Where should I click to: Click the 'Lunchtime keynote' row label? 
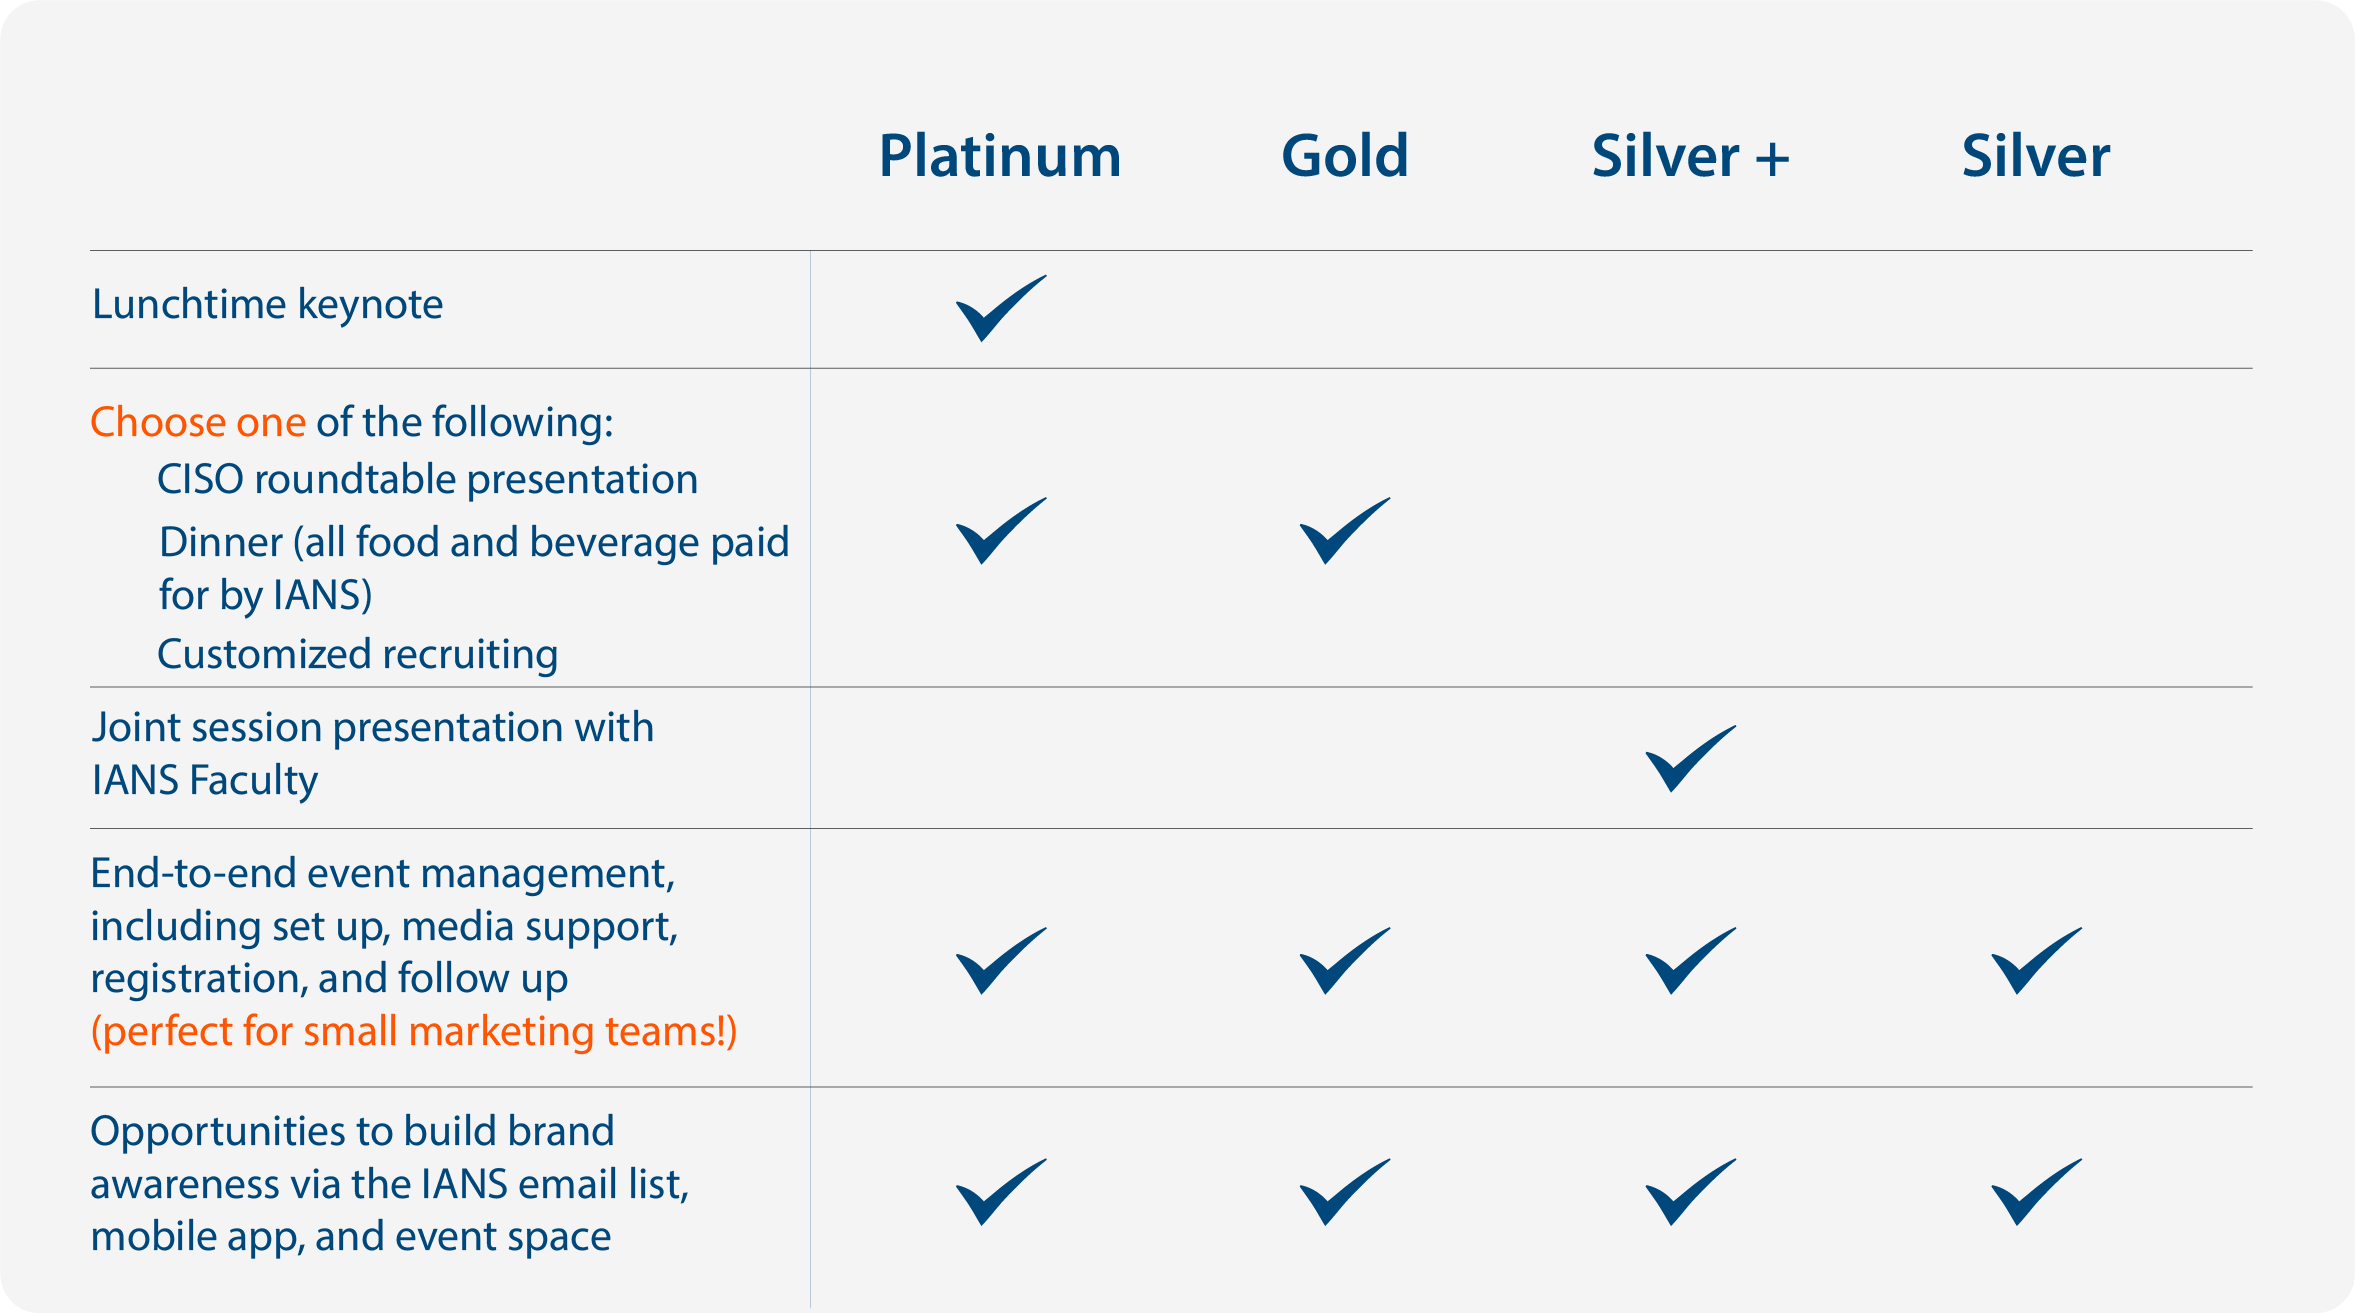[267, 304]
